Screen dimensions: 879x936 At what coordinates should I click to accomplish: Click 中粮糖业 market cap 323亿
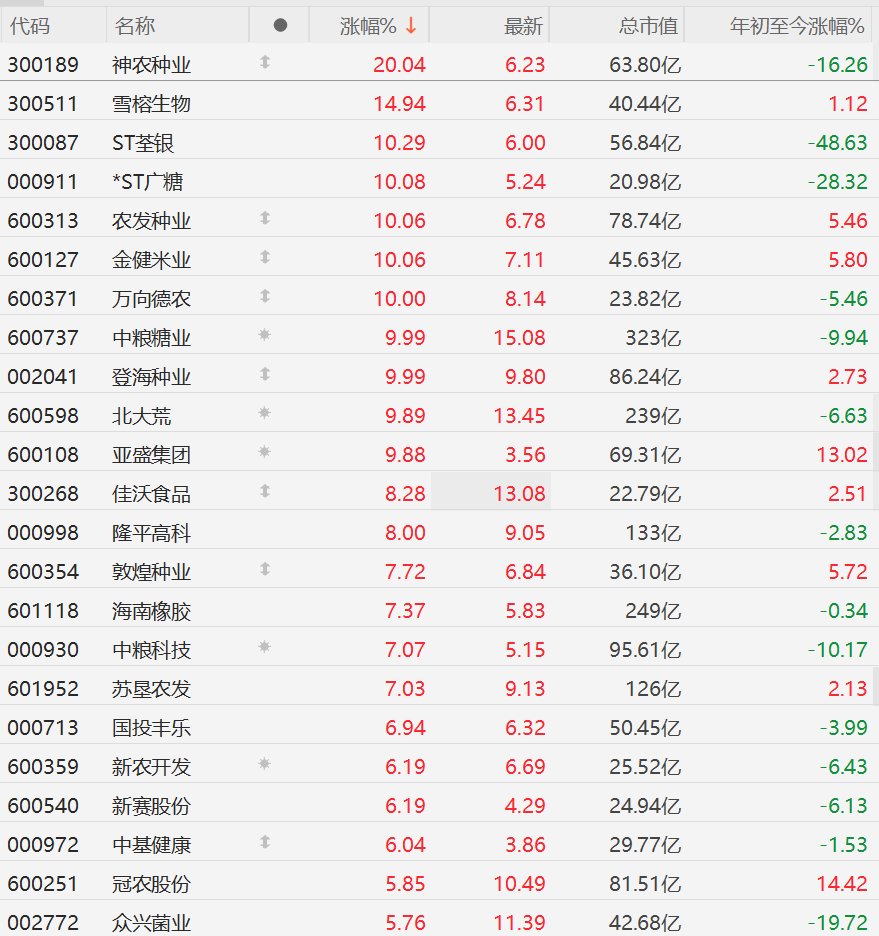click(653, 338)
